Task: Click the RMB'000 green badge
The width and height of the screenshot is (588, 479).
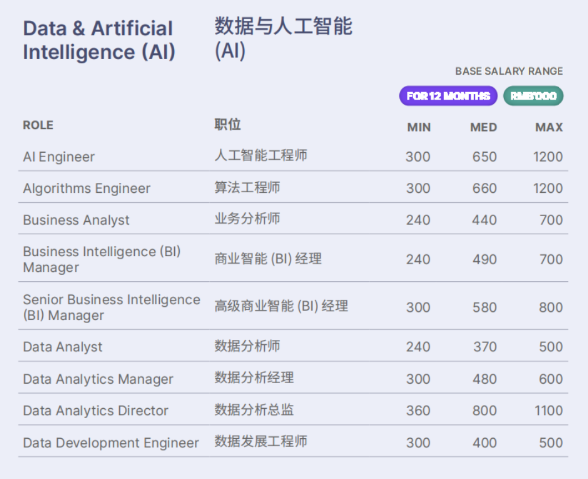Action: [533, 96]
